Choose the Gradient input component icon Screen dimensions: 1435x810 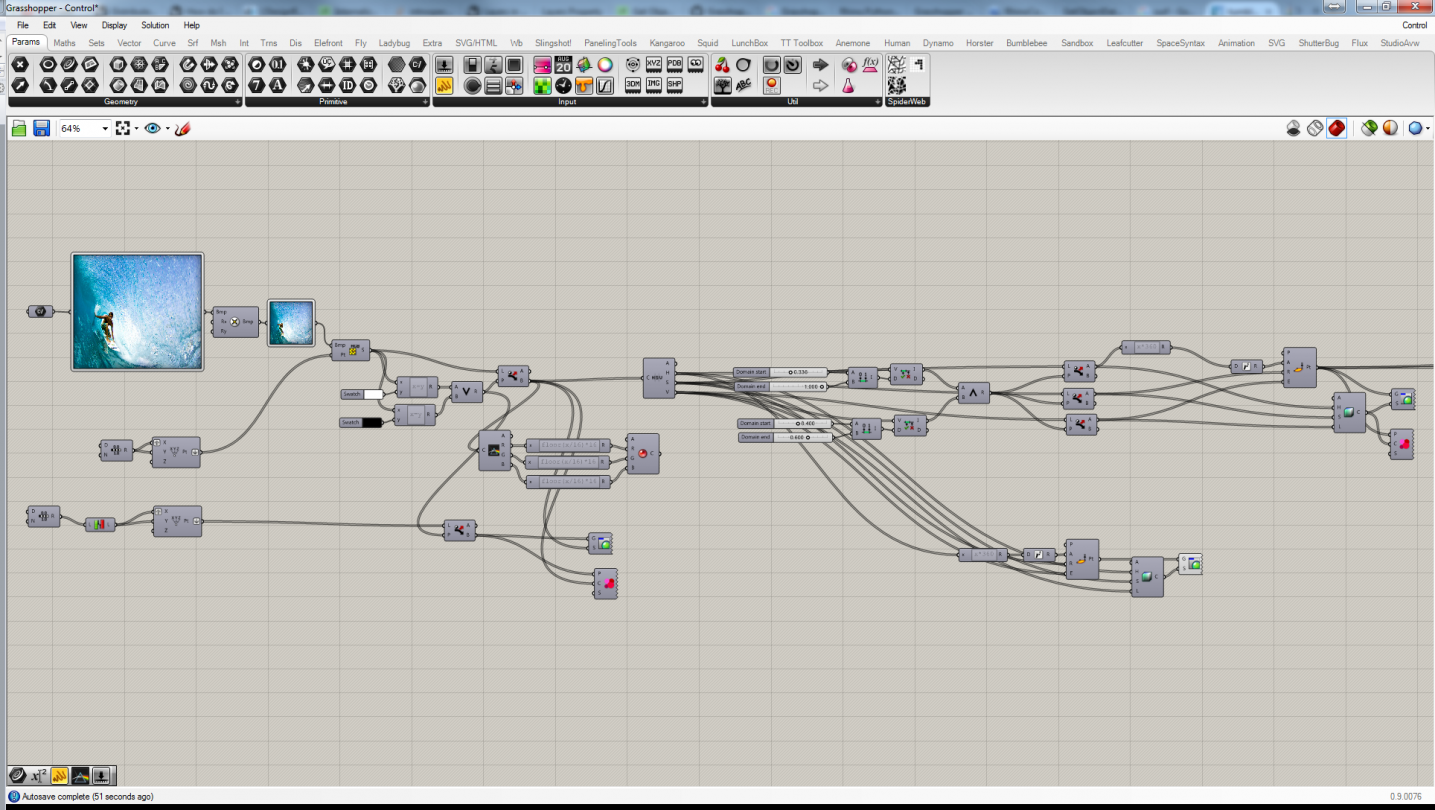pos(541,65)
